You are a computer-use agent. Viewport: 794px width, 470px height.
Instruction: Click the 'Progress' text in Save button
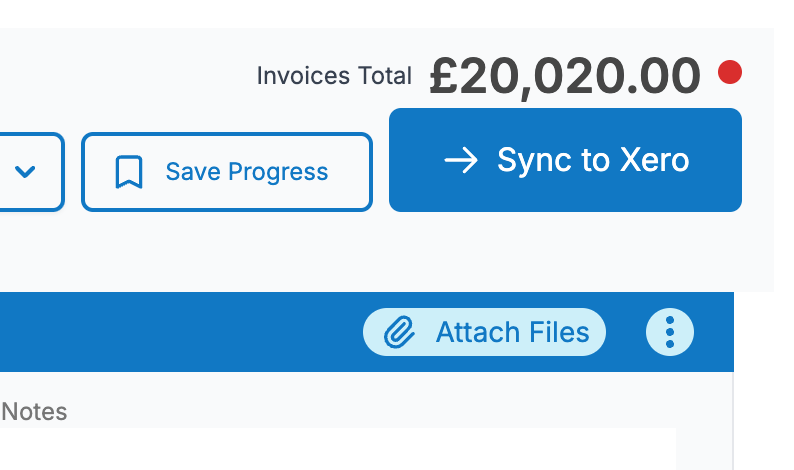[278, 173]
